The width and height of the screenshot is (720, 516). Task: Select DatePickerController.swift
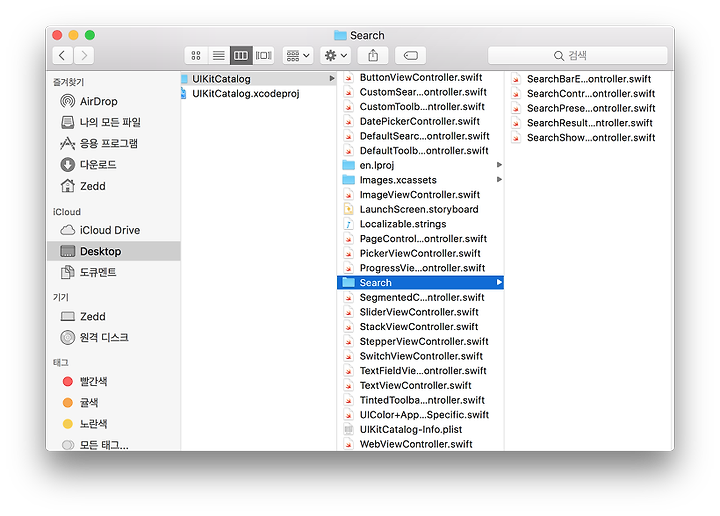(x=420, y=121)
